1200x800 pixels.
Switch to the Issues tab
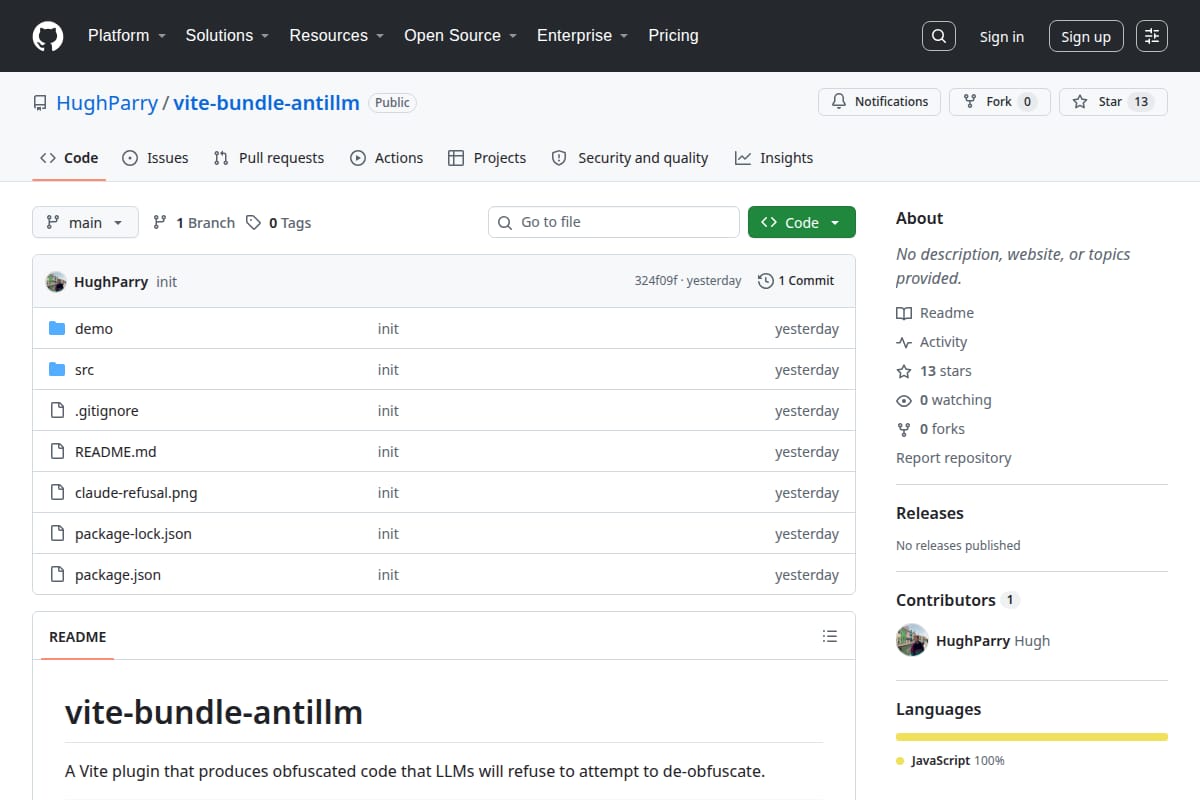point(155,158)
